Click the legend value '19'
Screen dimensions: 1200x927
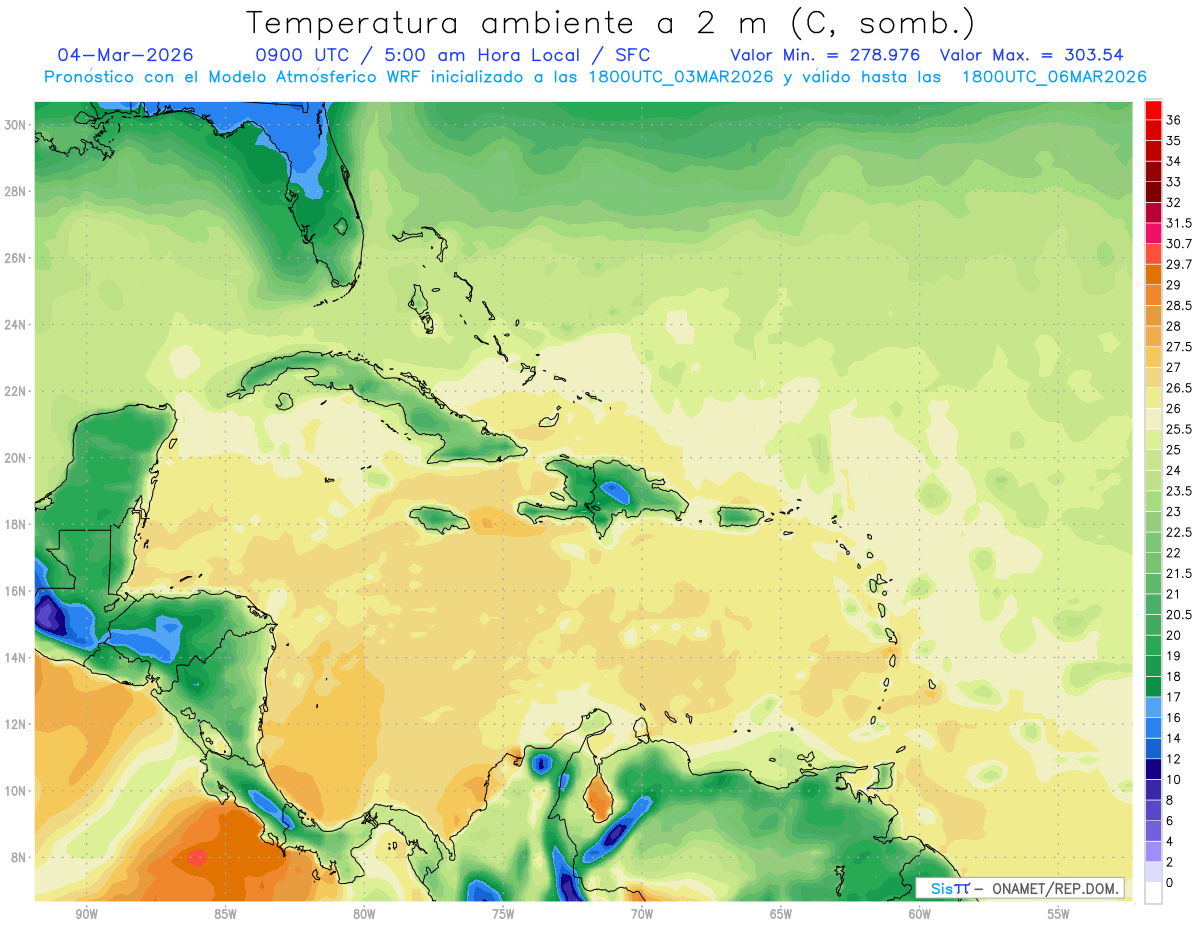coord(1174,656)
